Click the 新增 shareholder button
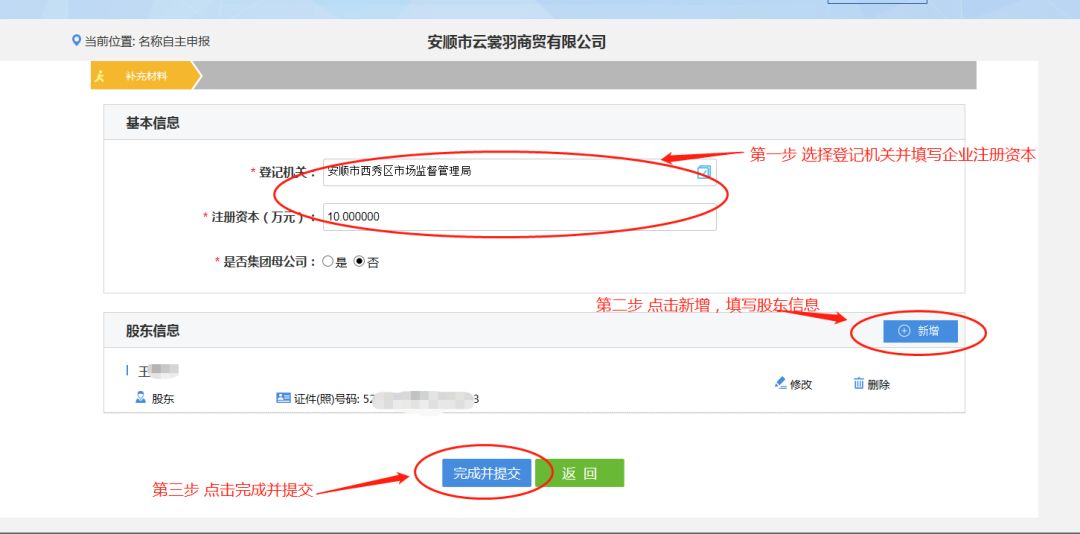The image size is (1080, 534). point(920,331)
